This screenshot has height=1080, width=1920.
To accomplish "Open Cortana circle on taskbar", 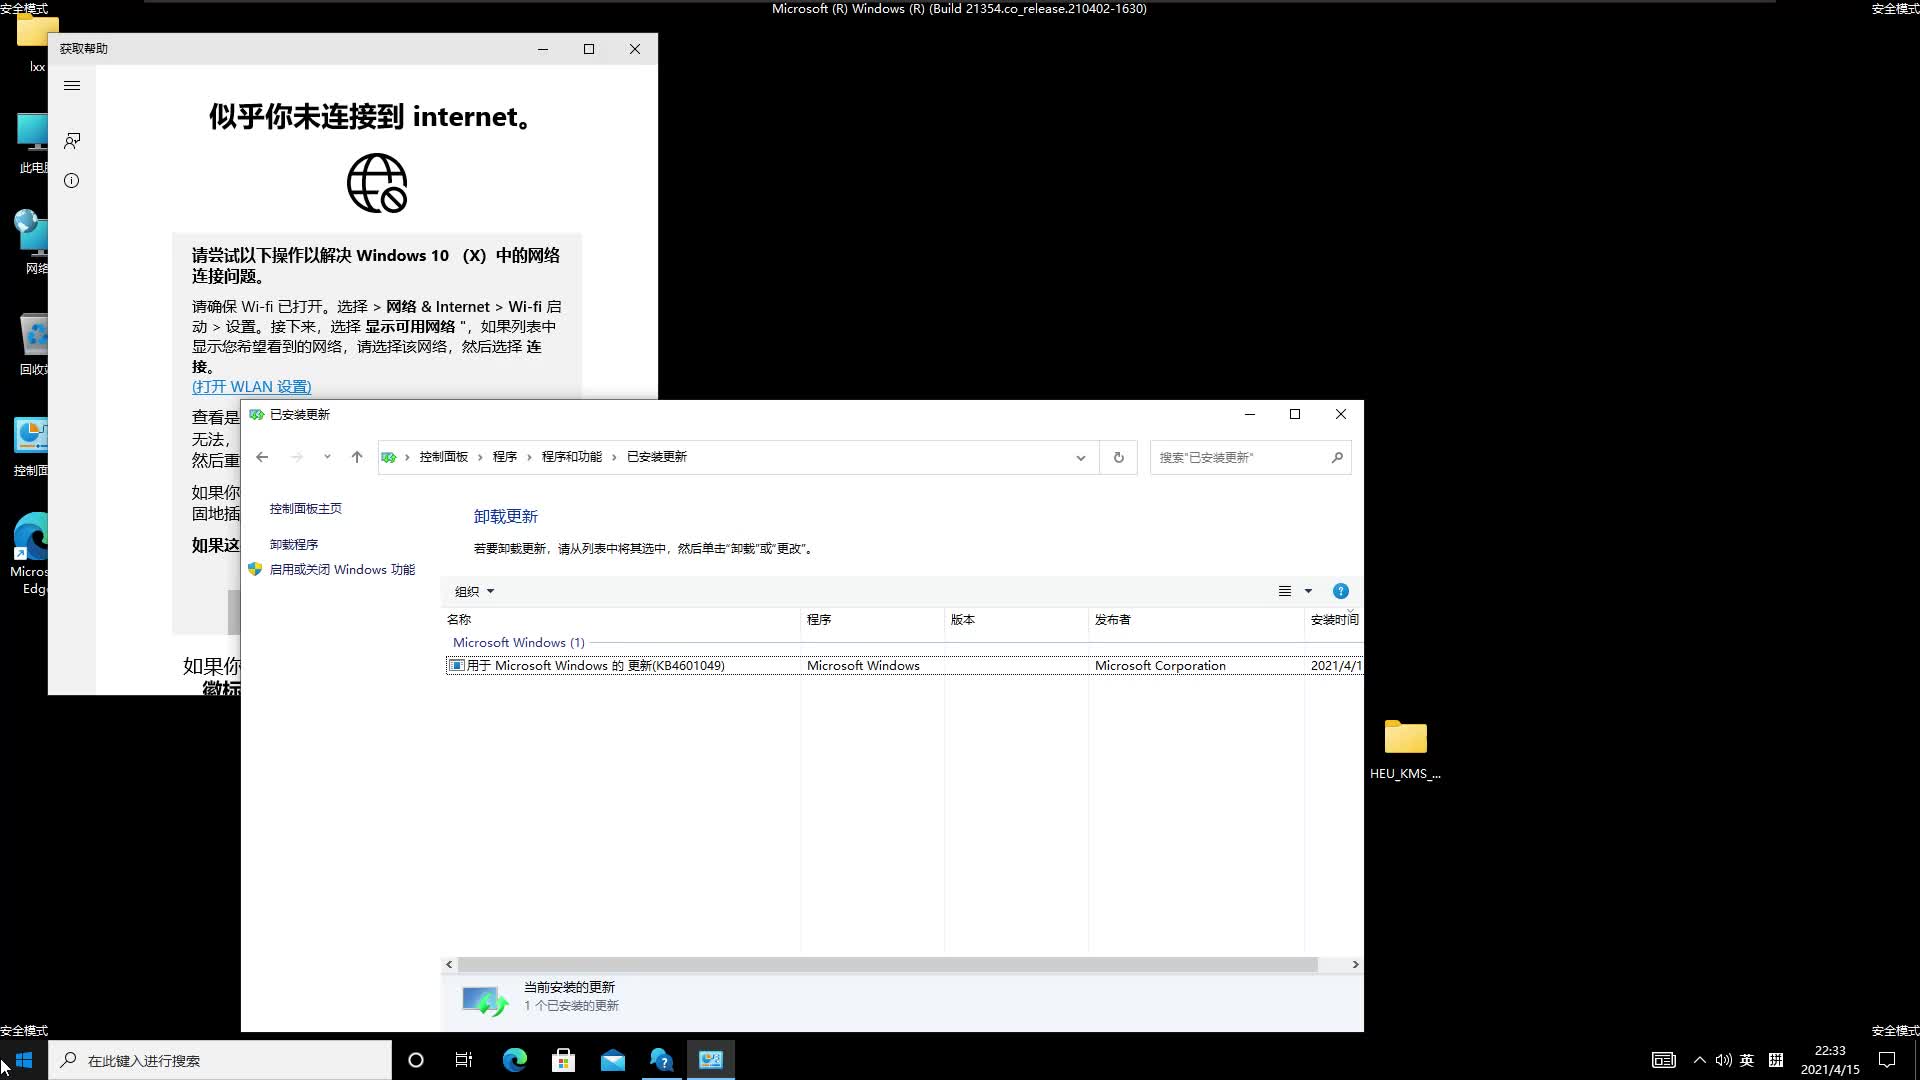I will click(x=416, y=1060).
